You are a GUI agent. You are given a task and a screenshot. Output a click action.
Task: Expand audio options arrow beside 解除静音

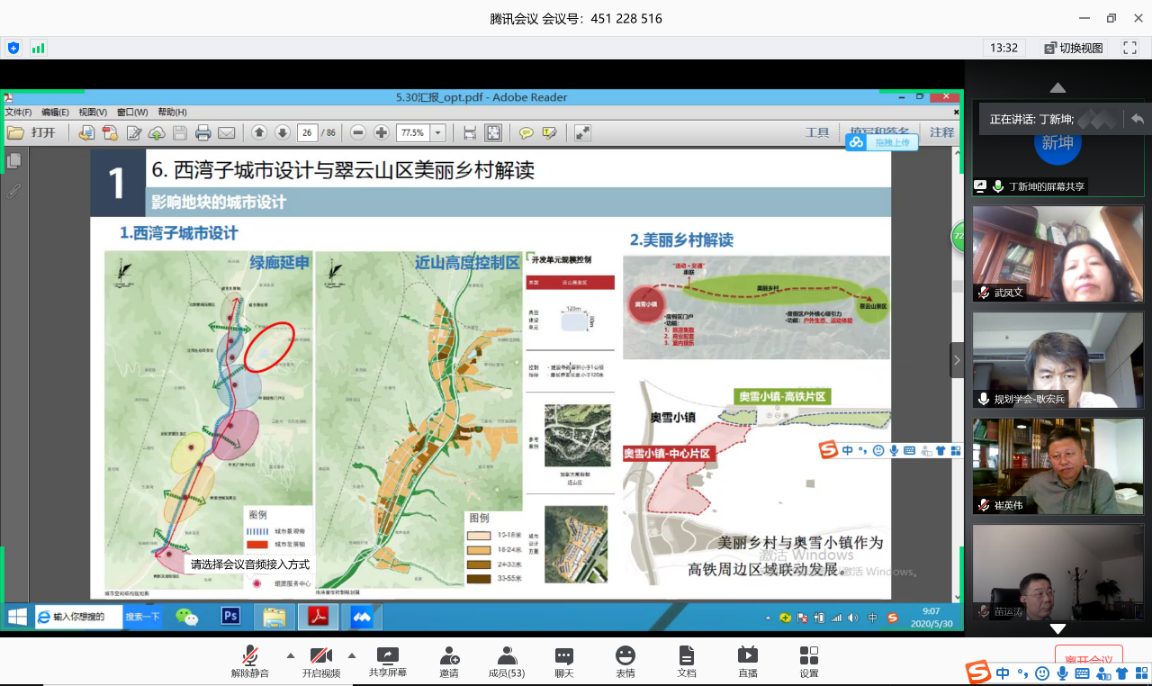290,656
